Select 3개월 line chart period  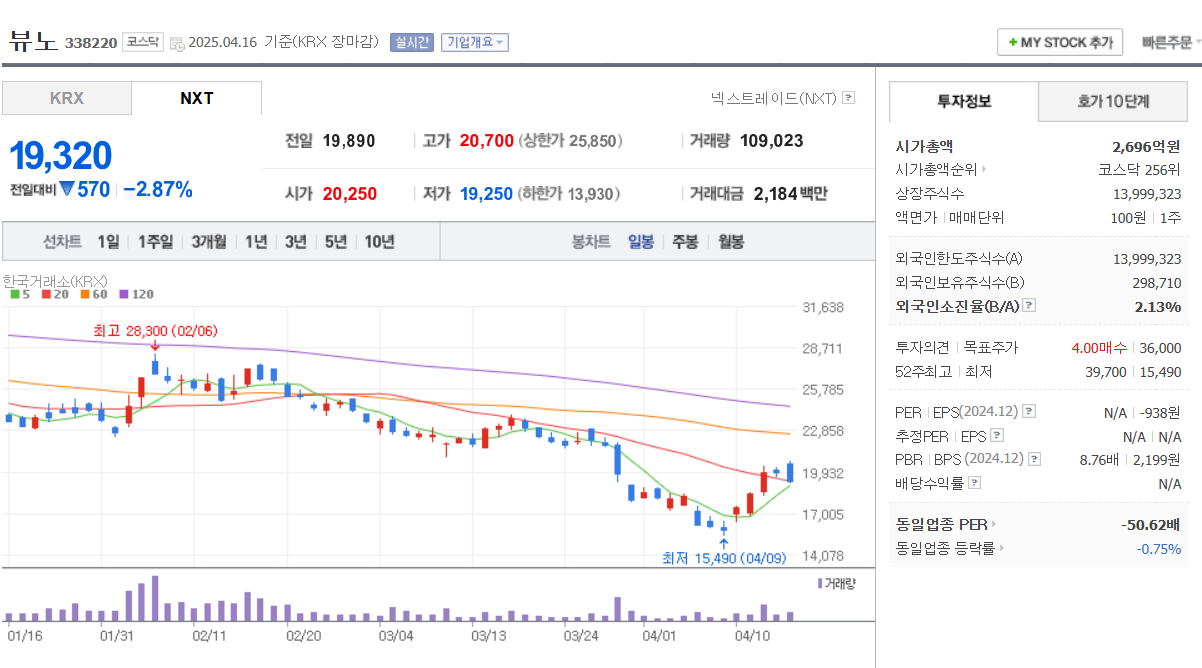click(x=209, y=241)
